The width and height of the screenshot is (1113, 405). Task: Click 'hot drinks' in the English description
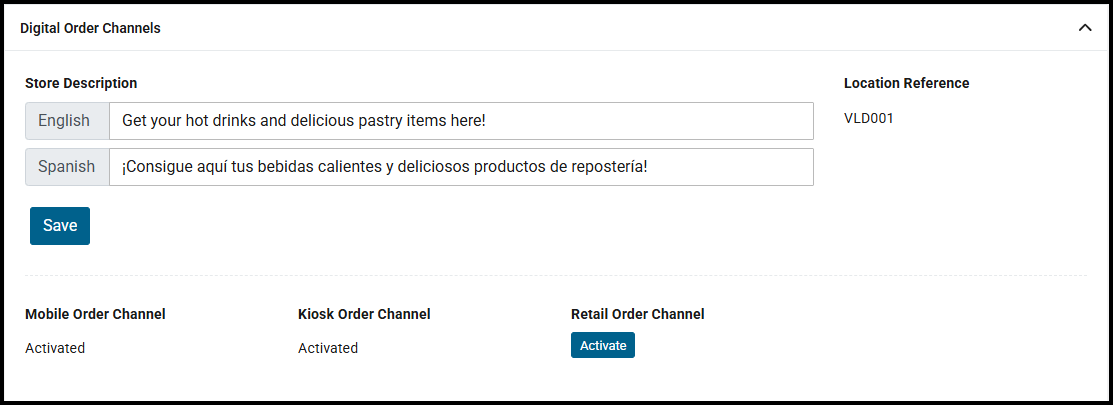(x=219, y=121)
